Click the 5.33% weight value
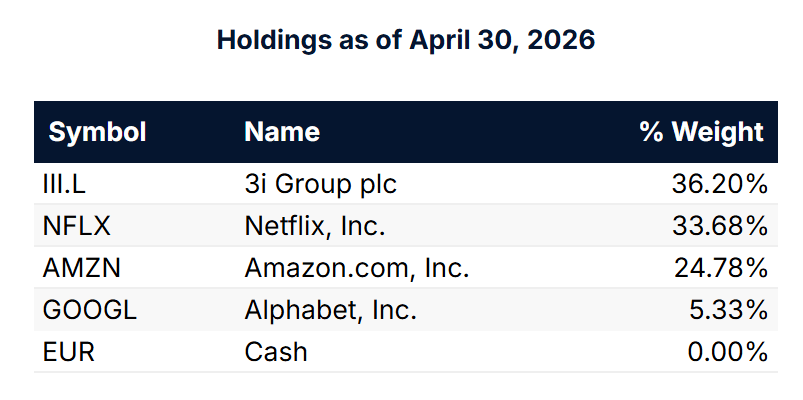This screenshot has width=803, height=400. 728,310
